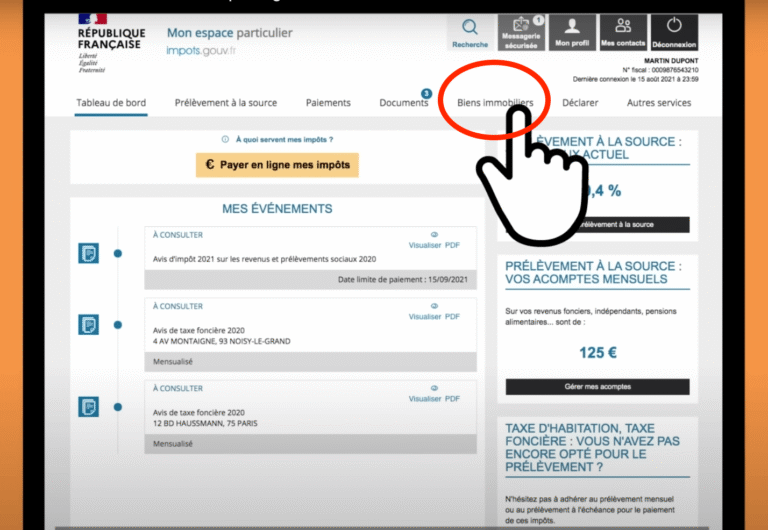Click Date limite de paiement : 15/09/2021 text
This screenshot has width=768, height=530.
pyautogui.click(x=403, y=280)
